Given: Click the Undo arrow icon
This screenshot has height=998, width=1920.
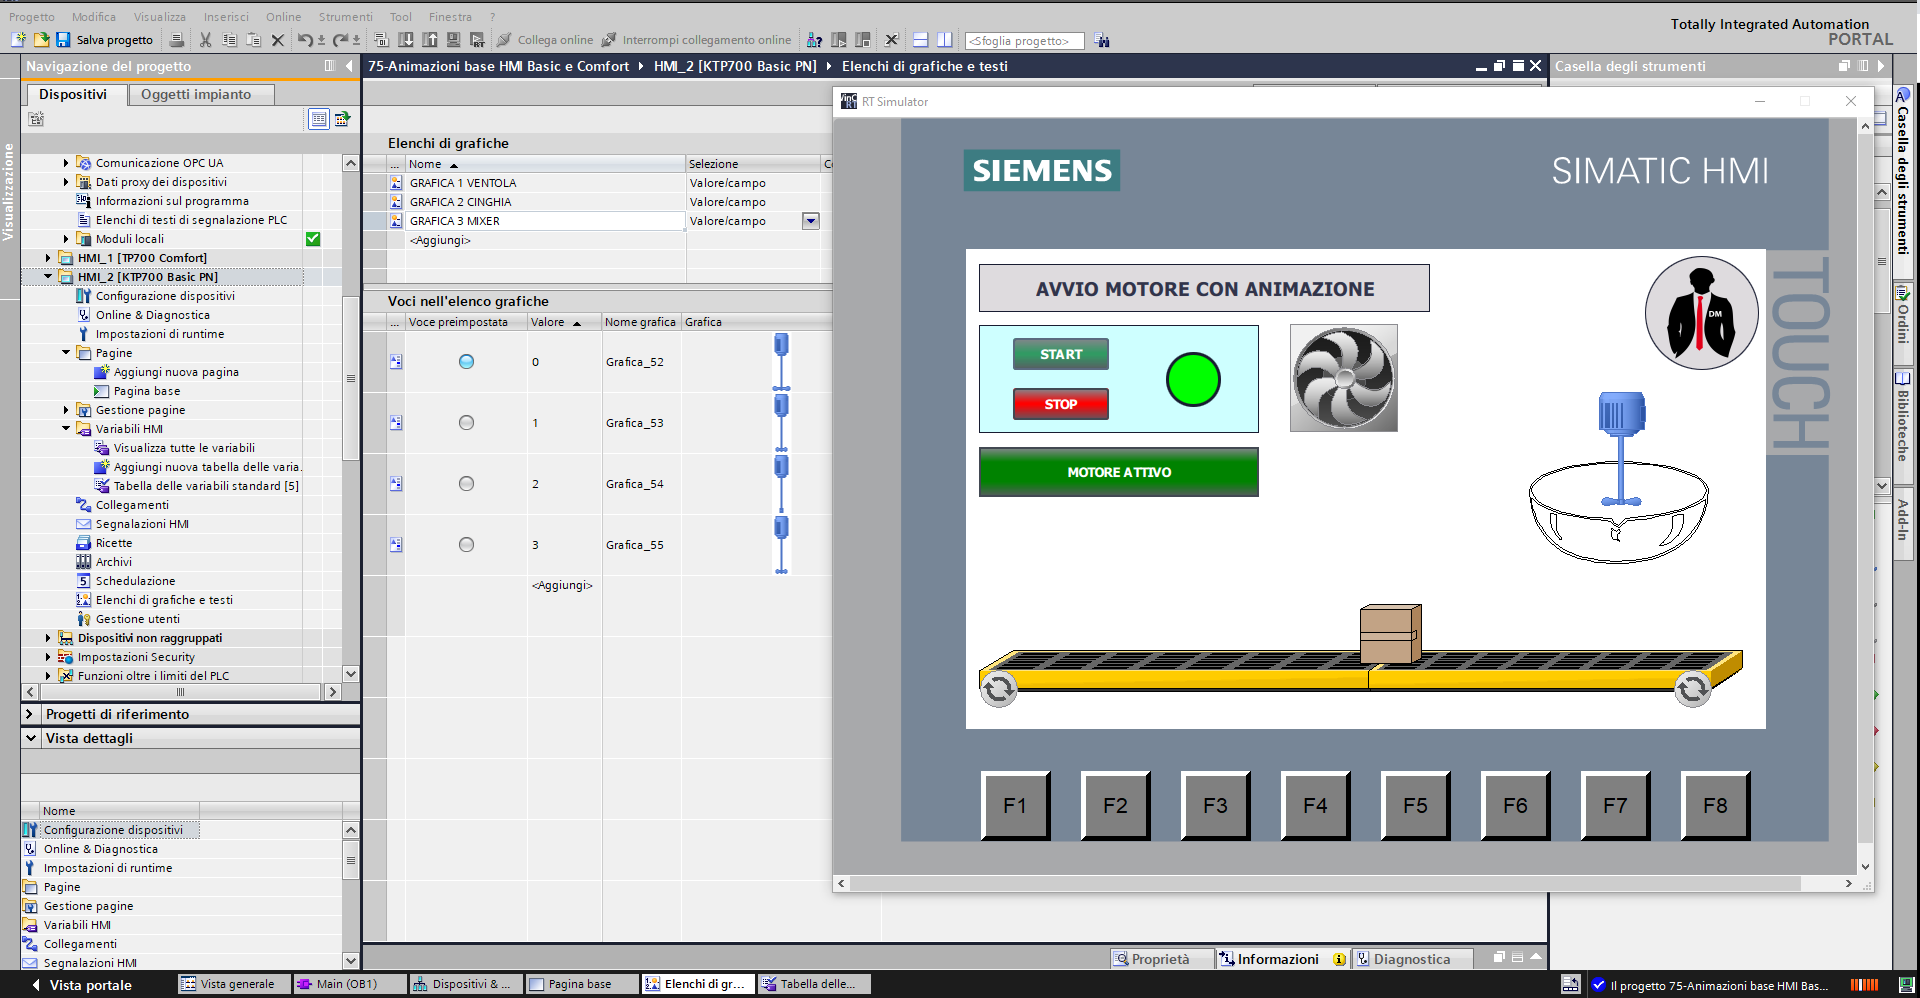Looking at the screenshot, I should (305, 40).
